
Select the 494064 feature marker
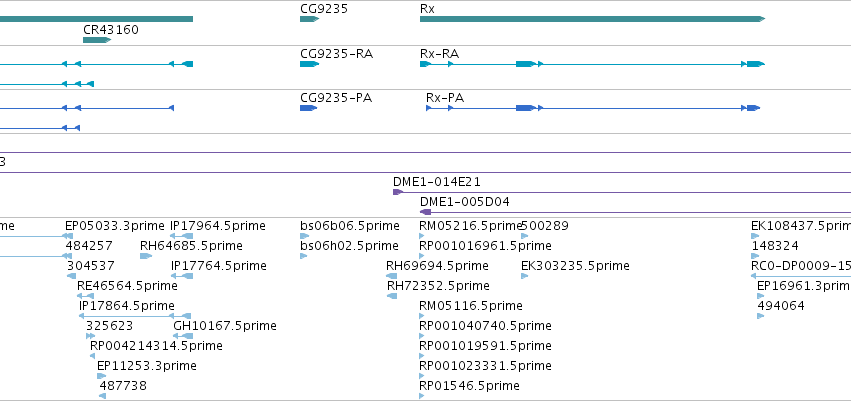760,316
